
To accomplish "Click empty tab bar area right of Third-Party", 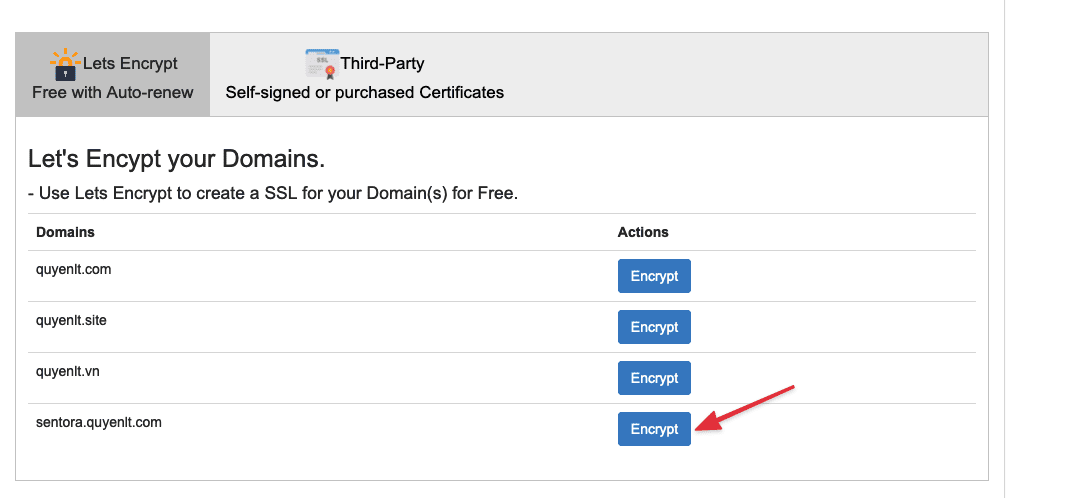I will 750,75.
